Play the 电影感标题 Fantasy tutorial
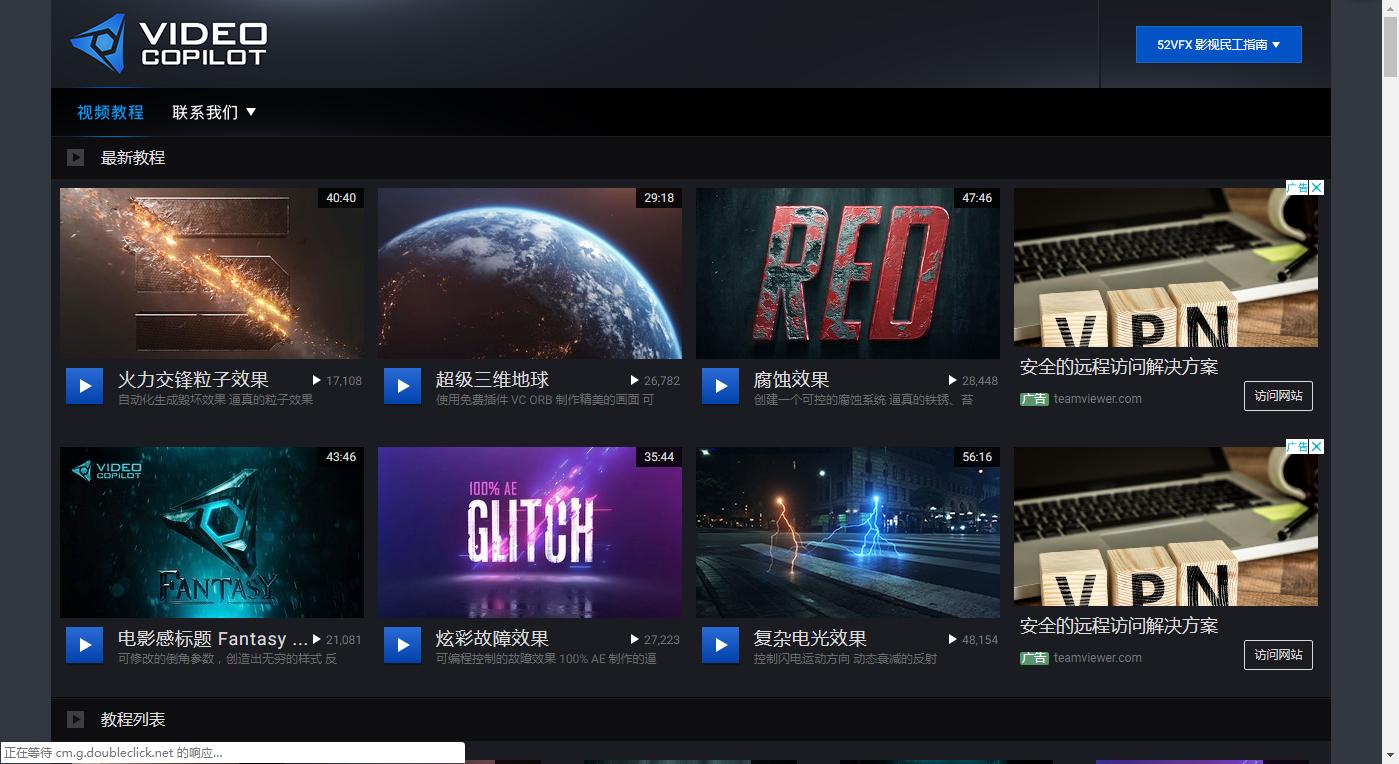Viewport: 1399px width, 764px height. pyautogui.click(x=85, y=644)
